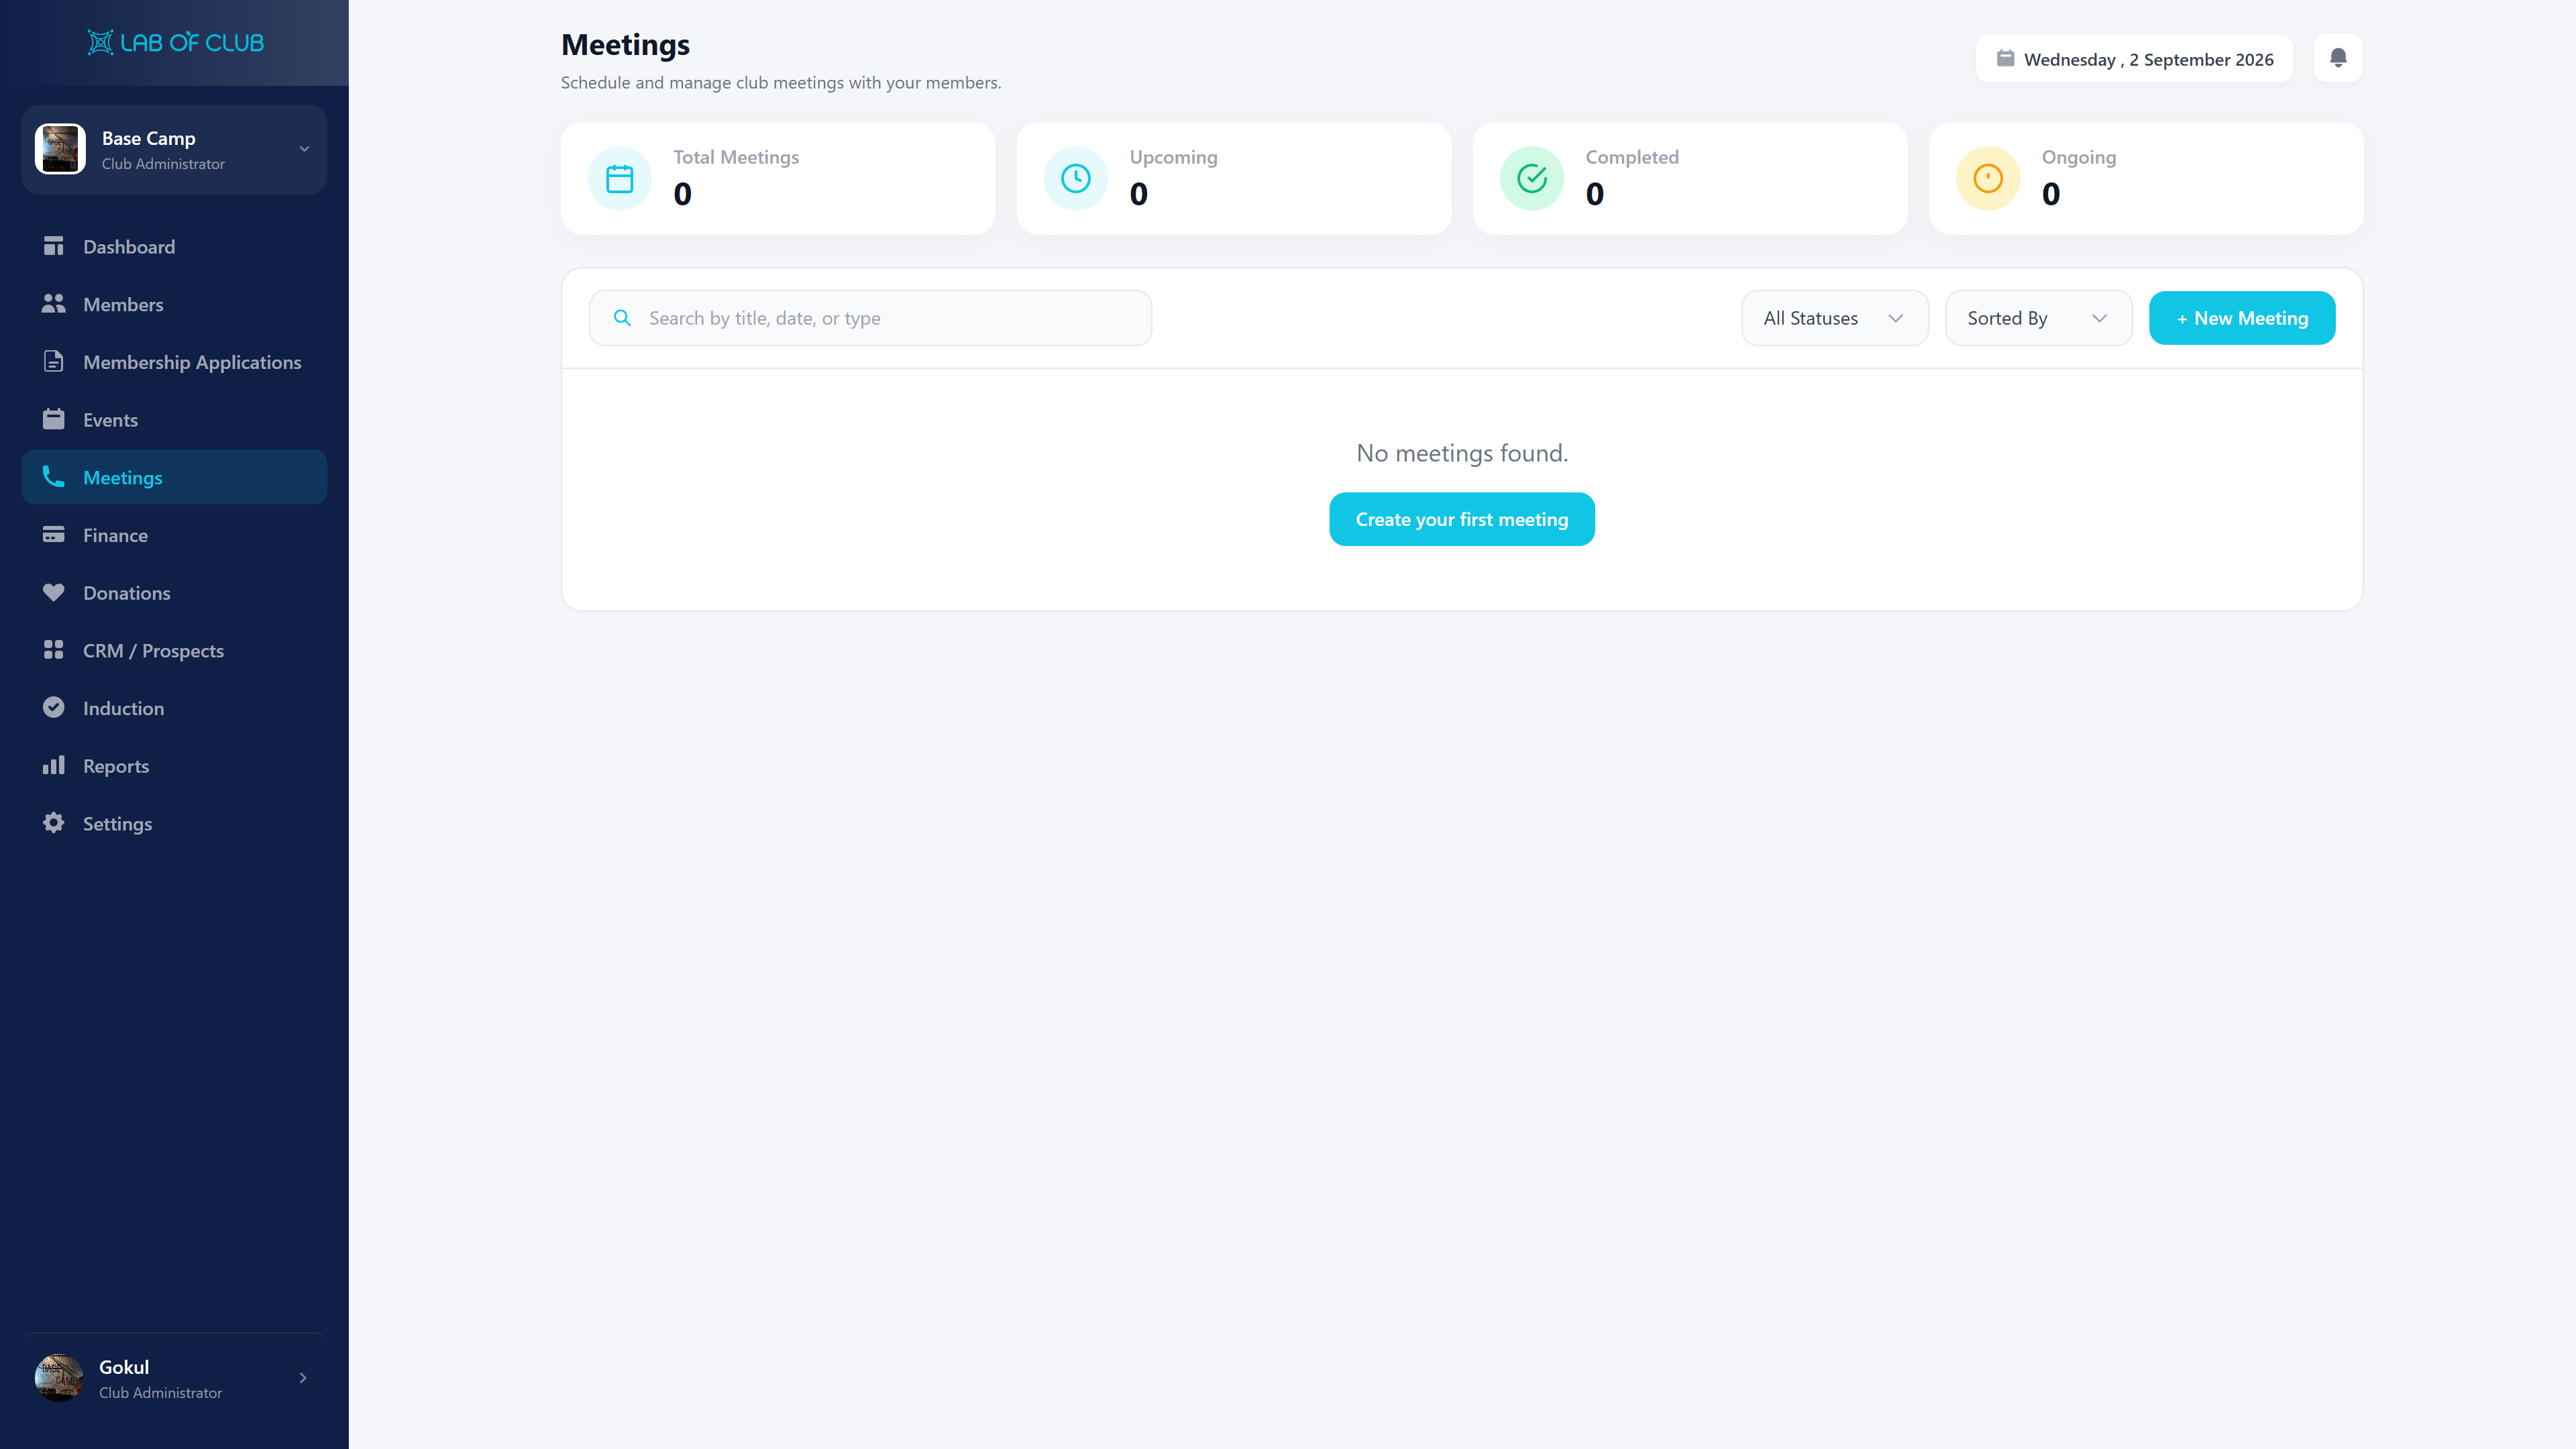
Task: Click the calendar icon beside the date
Action: [x=2005, y=58]
